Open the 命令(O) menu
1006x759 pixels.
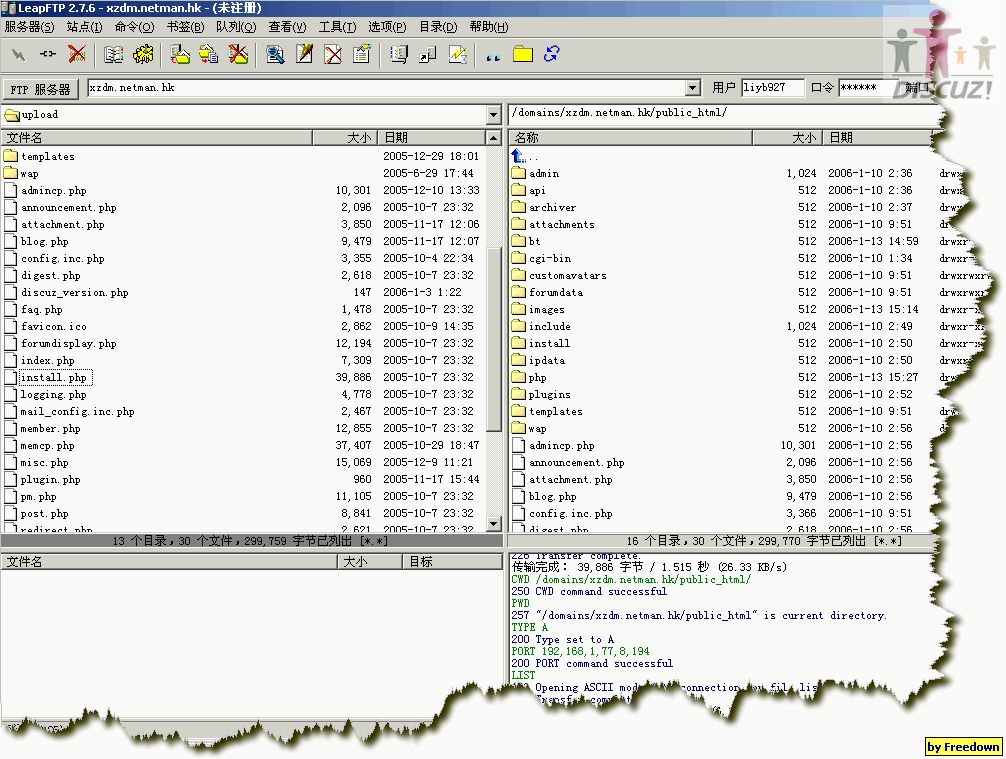(x=135, y=27)
